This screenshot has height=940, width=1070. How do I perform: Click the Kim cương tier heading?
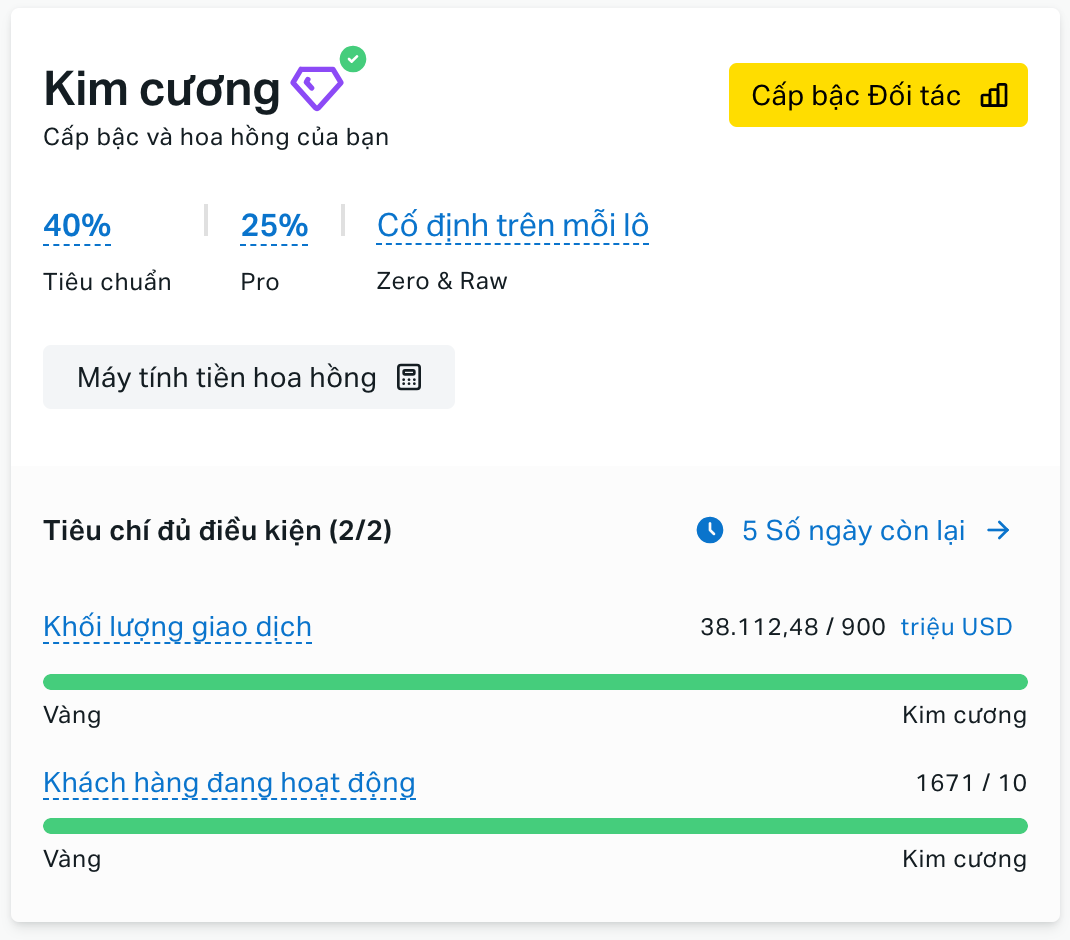(162, 89)
